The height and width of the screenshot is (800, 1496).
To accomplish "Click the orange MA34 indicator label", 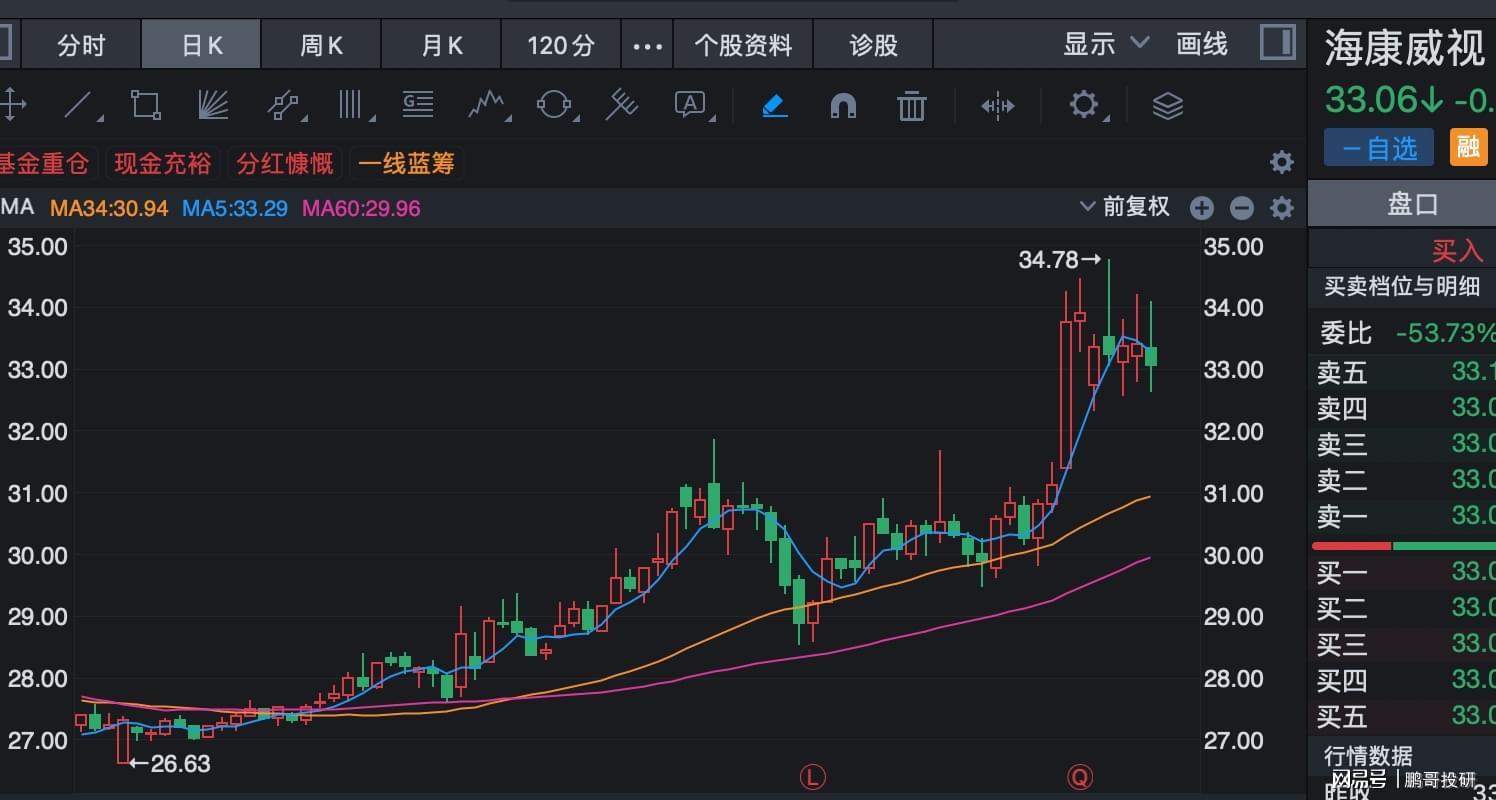I will 109,208.
